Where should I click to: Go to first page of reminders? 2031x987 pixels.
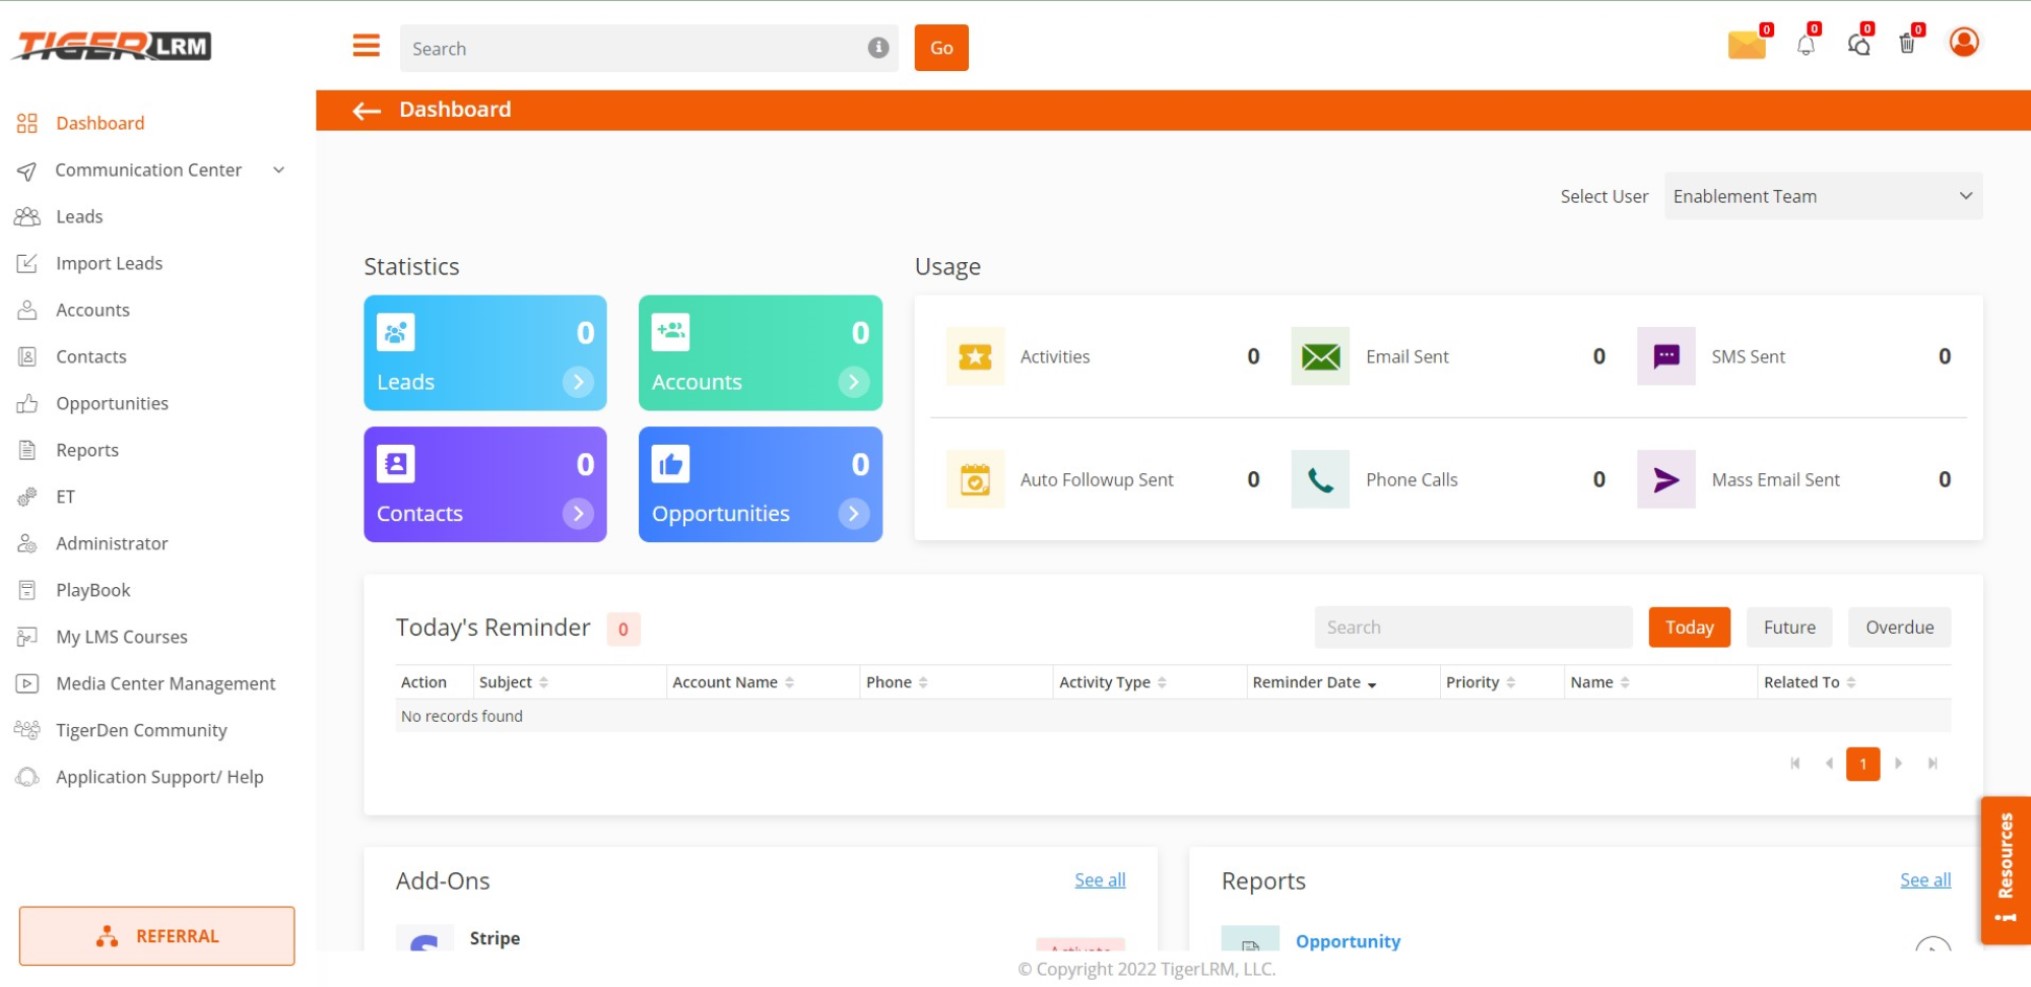tap(1795, 763)
